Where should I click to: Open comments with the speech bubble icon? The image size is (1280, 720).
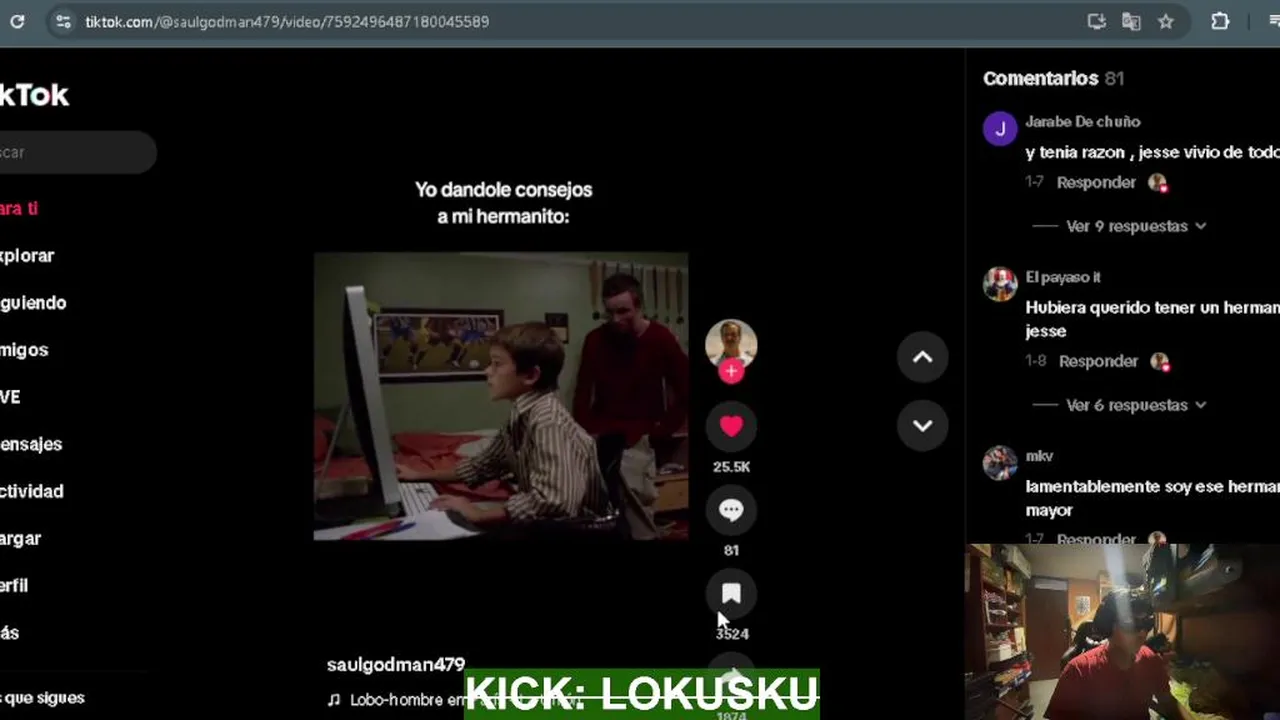(731, 510)
